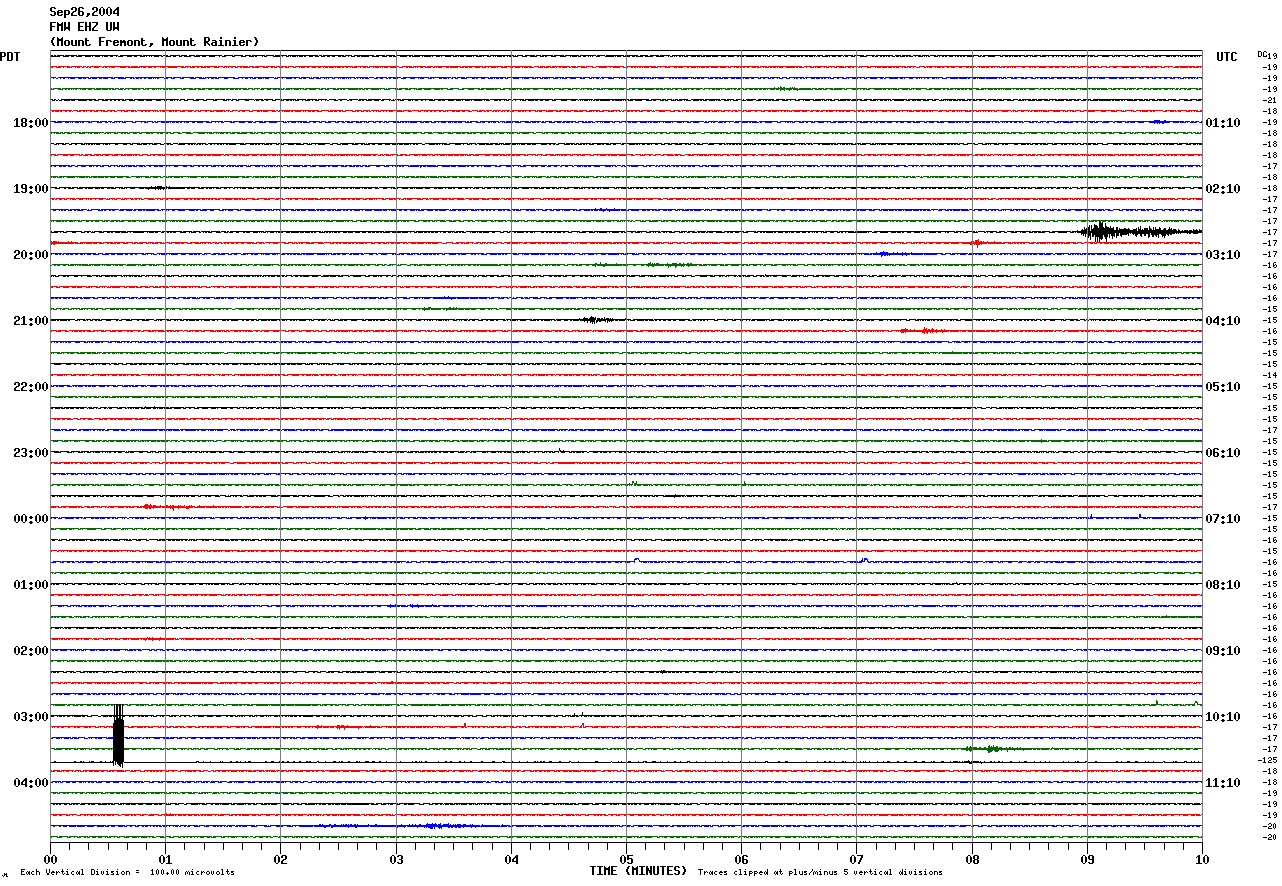
Task: Click the green wave burst near minute 08
Action: [x=992, y=748]
